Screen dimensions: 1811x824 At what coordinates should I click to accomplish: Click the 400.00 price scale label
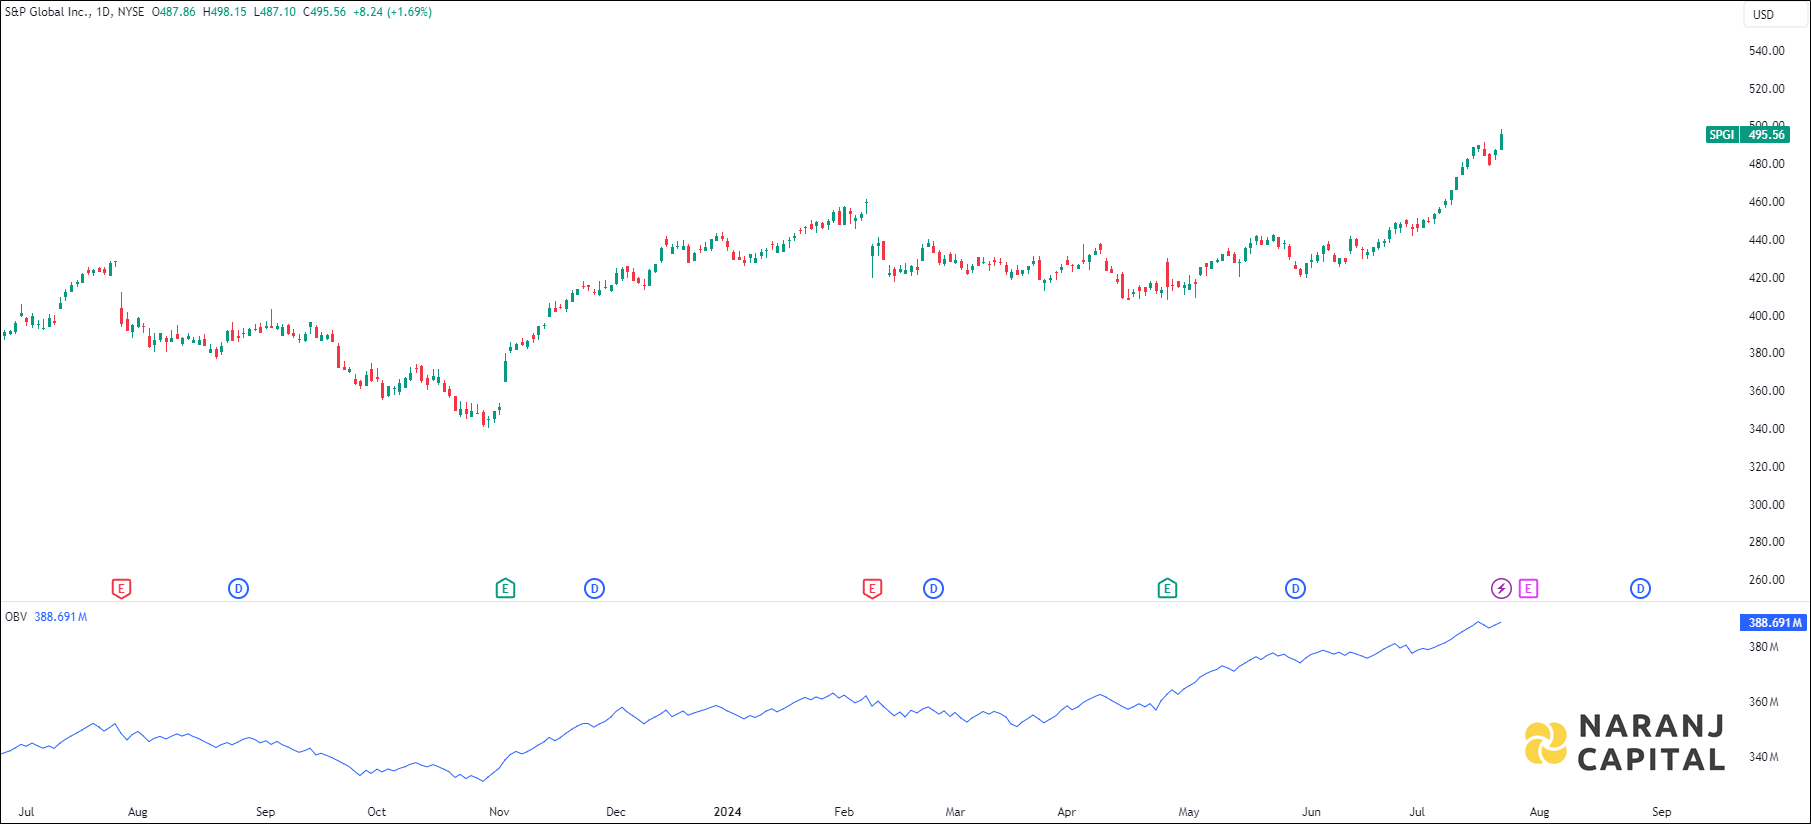pos(1766,316)
